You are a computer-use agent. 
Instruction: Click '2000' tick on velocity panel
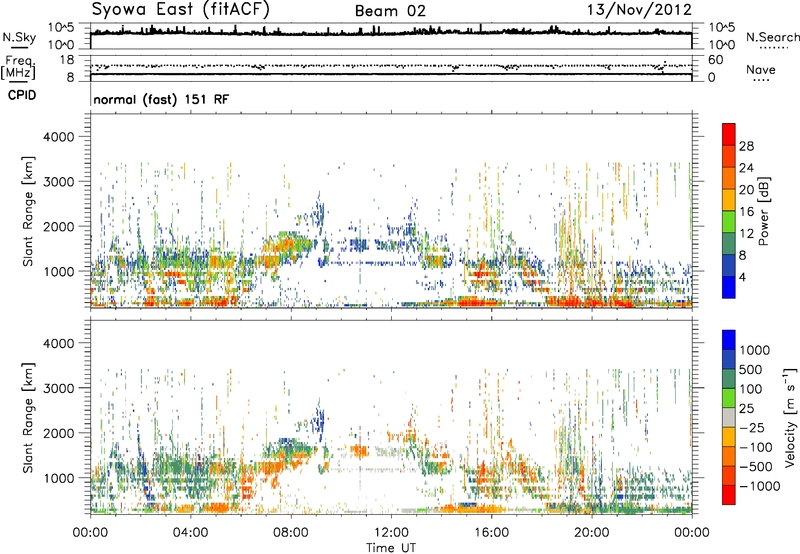(x=59, y=433)
